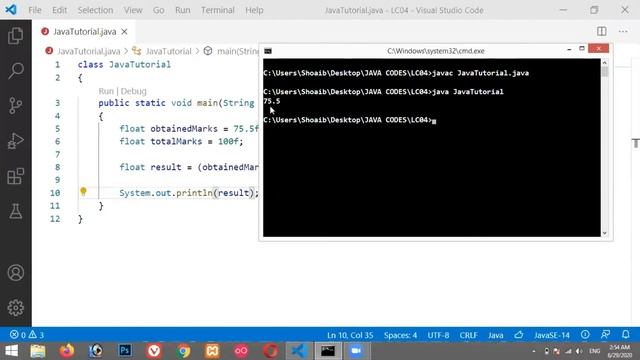Open Vivaldi browser from the taskbar
This screenshot has height=360, width=640.
click(x=154, y=351)
